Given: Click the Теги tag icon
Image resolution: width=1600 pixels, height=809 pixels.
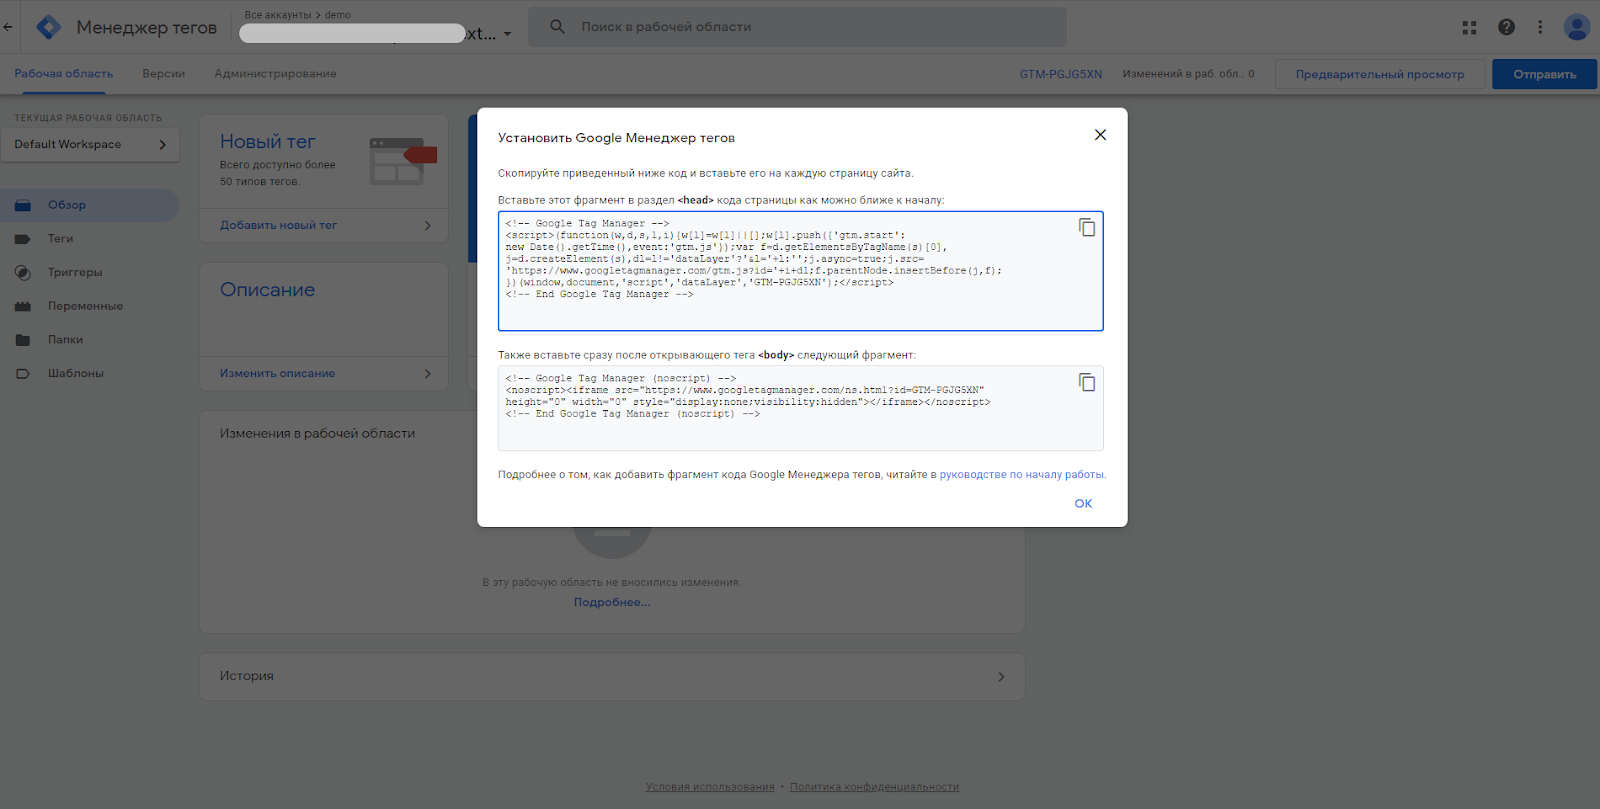Looking at the screenshot, I should point(23,239).
